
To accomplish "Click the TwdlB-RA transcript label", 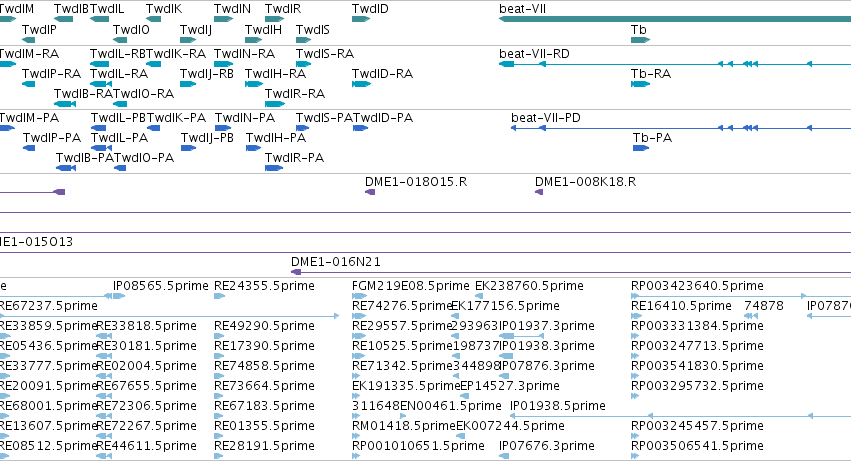I will pyautogui.click(x=84, y=93).
